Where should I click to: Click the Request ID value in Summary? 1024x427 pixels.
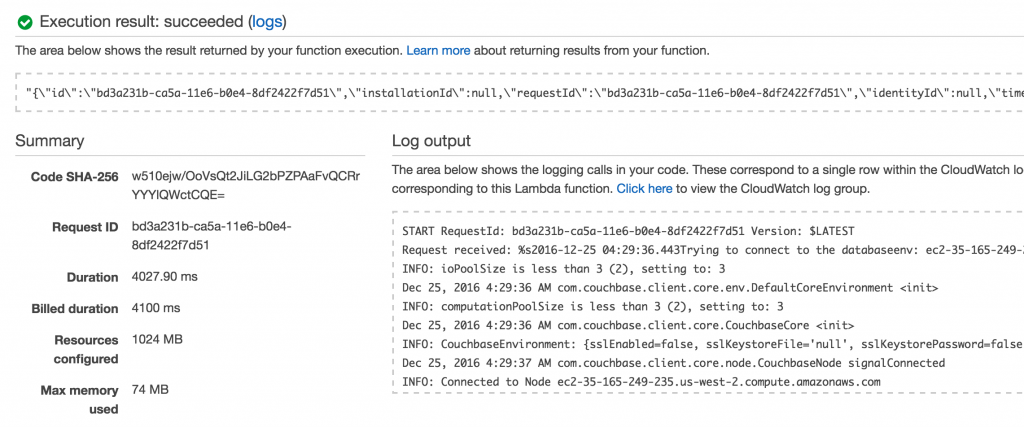click(212, 236)
